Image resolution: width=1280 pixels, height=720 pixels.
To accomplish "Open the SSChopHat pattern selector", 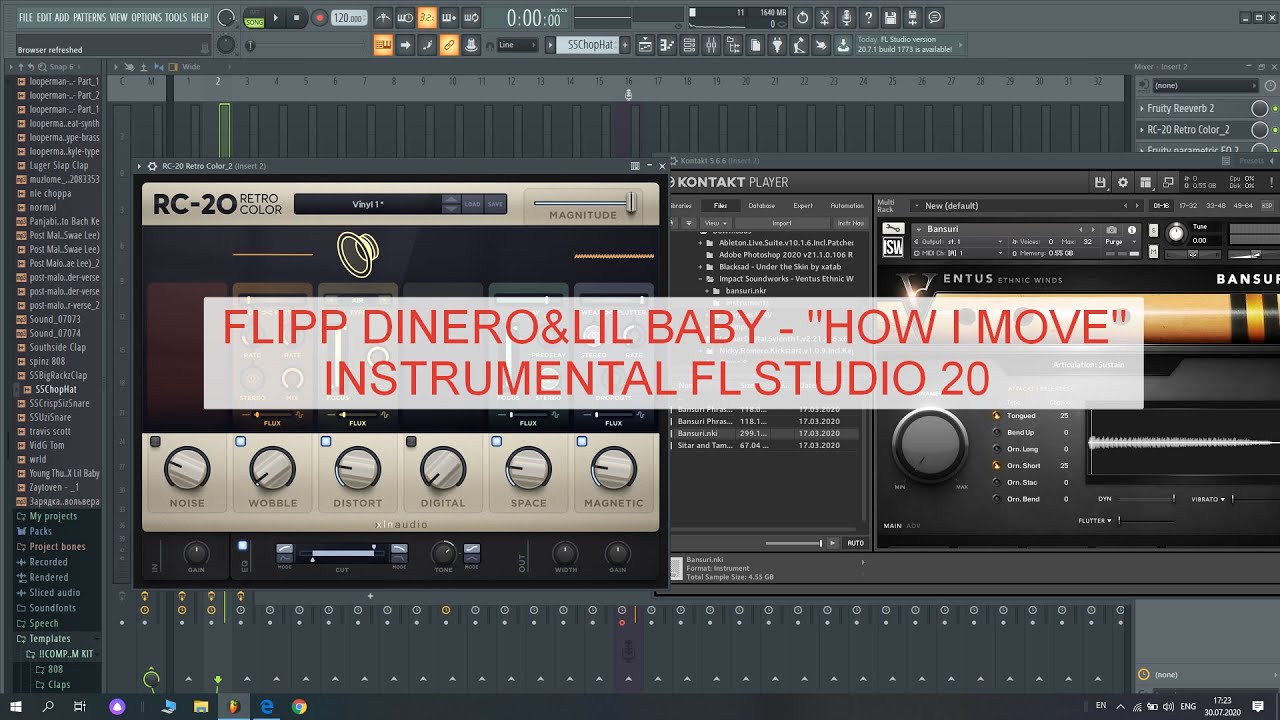I will pos(590,45).
